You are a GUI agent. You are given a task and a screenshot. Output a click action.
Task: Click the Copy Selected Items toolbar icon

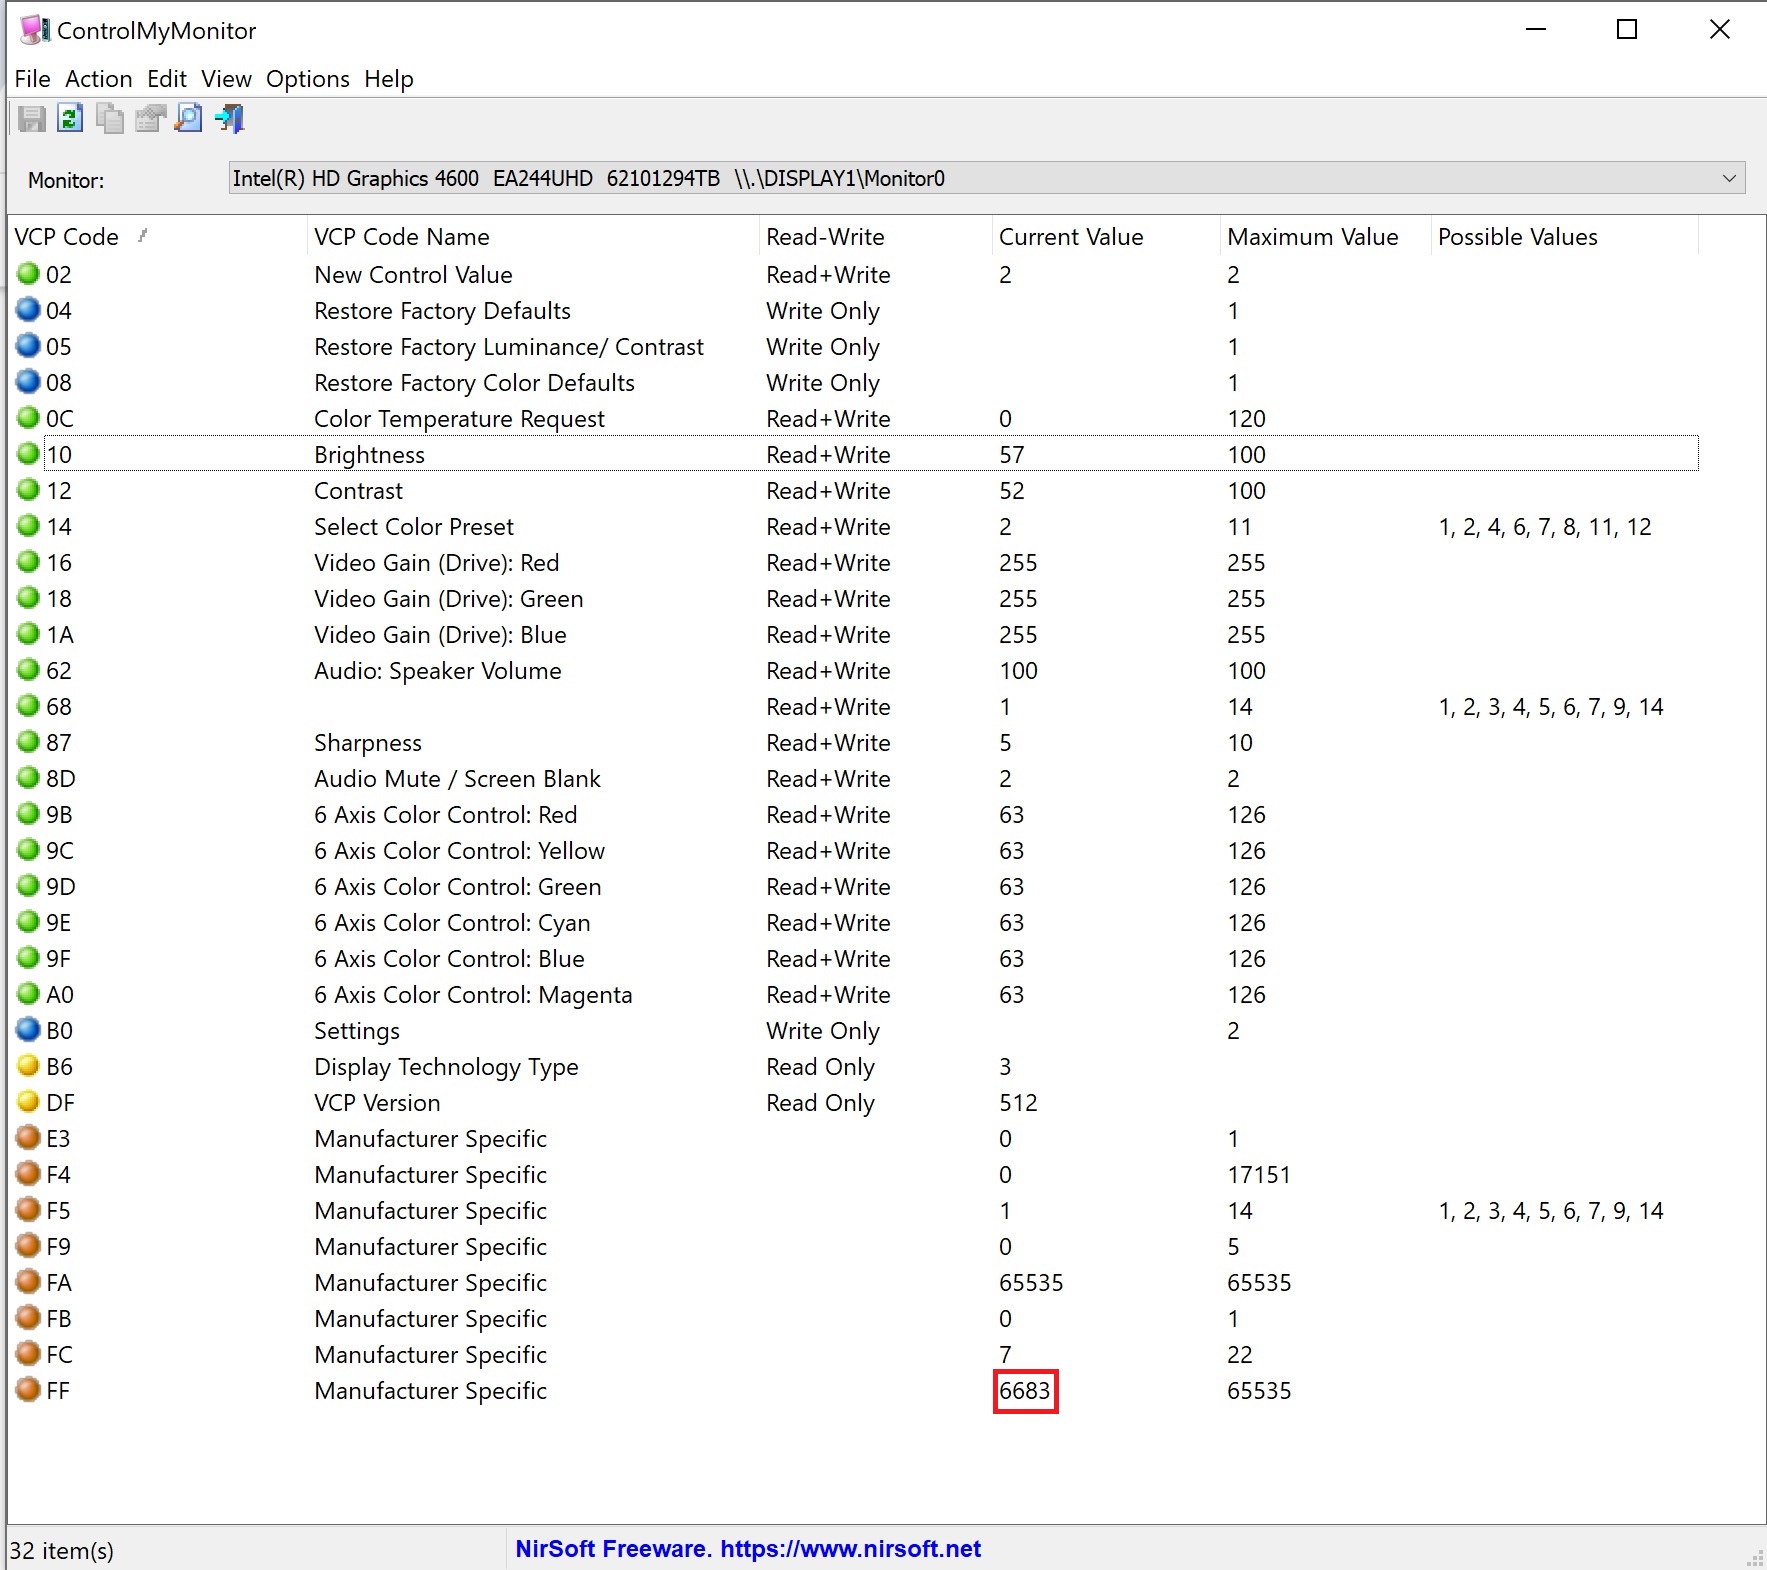point(110,119)
